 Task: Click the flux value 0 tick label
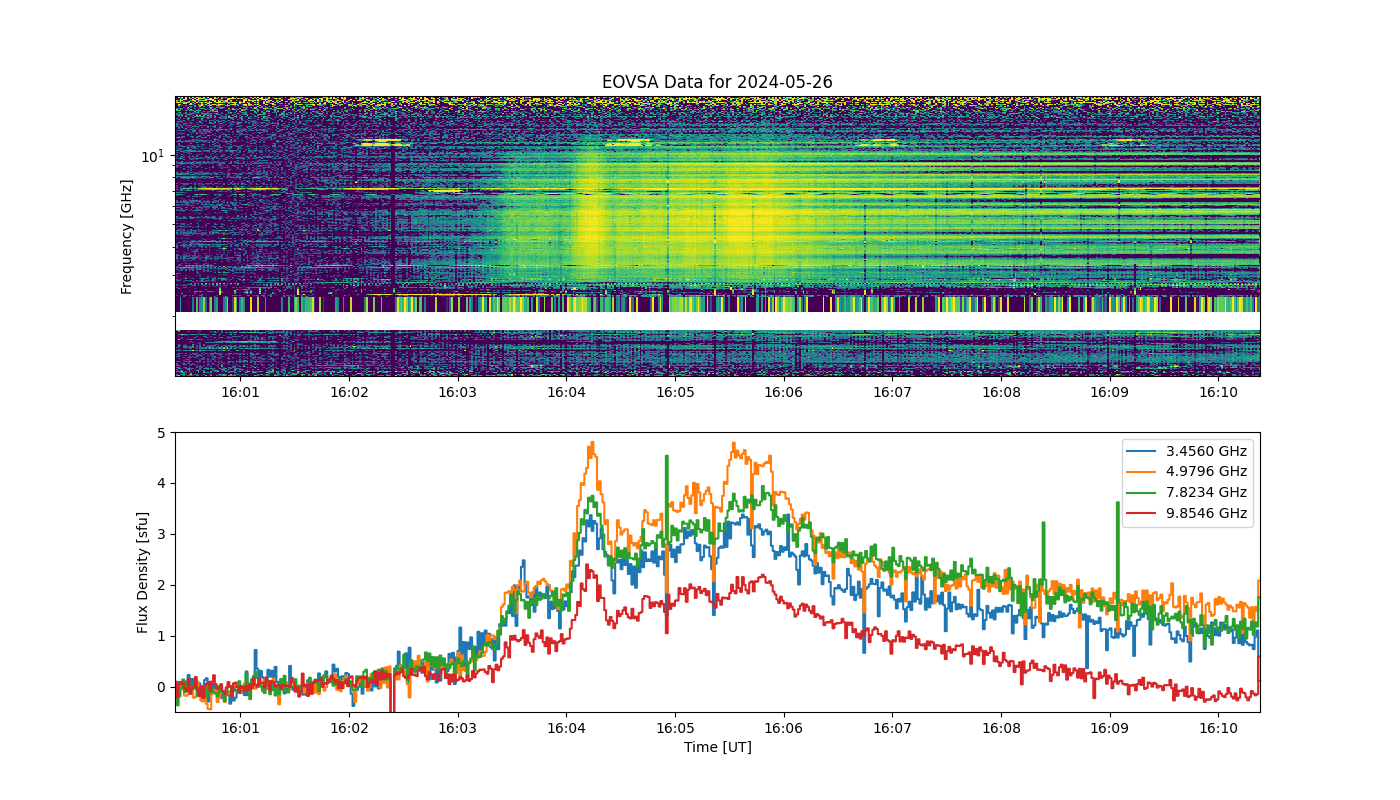click(x=161, y=687)
